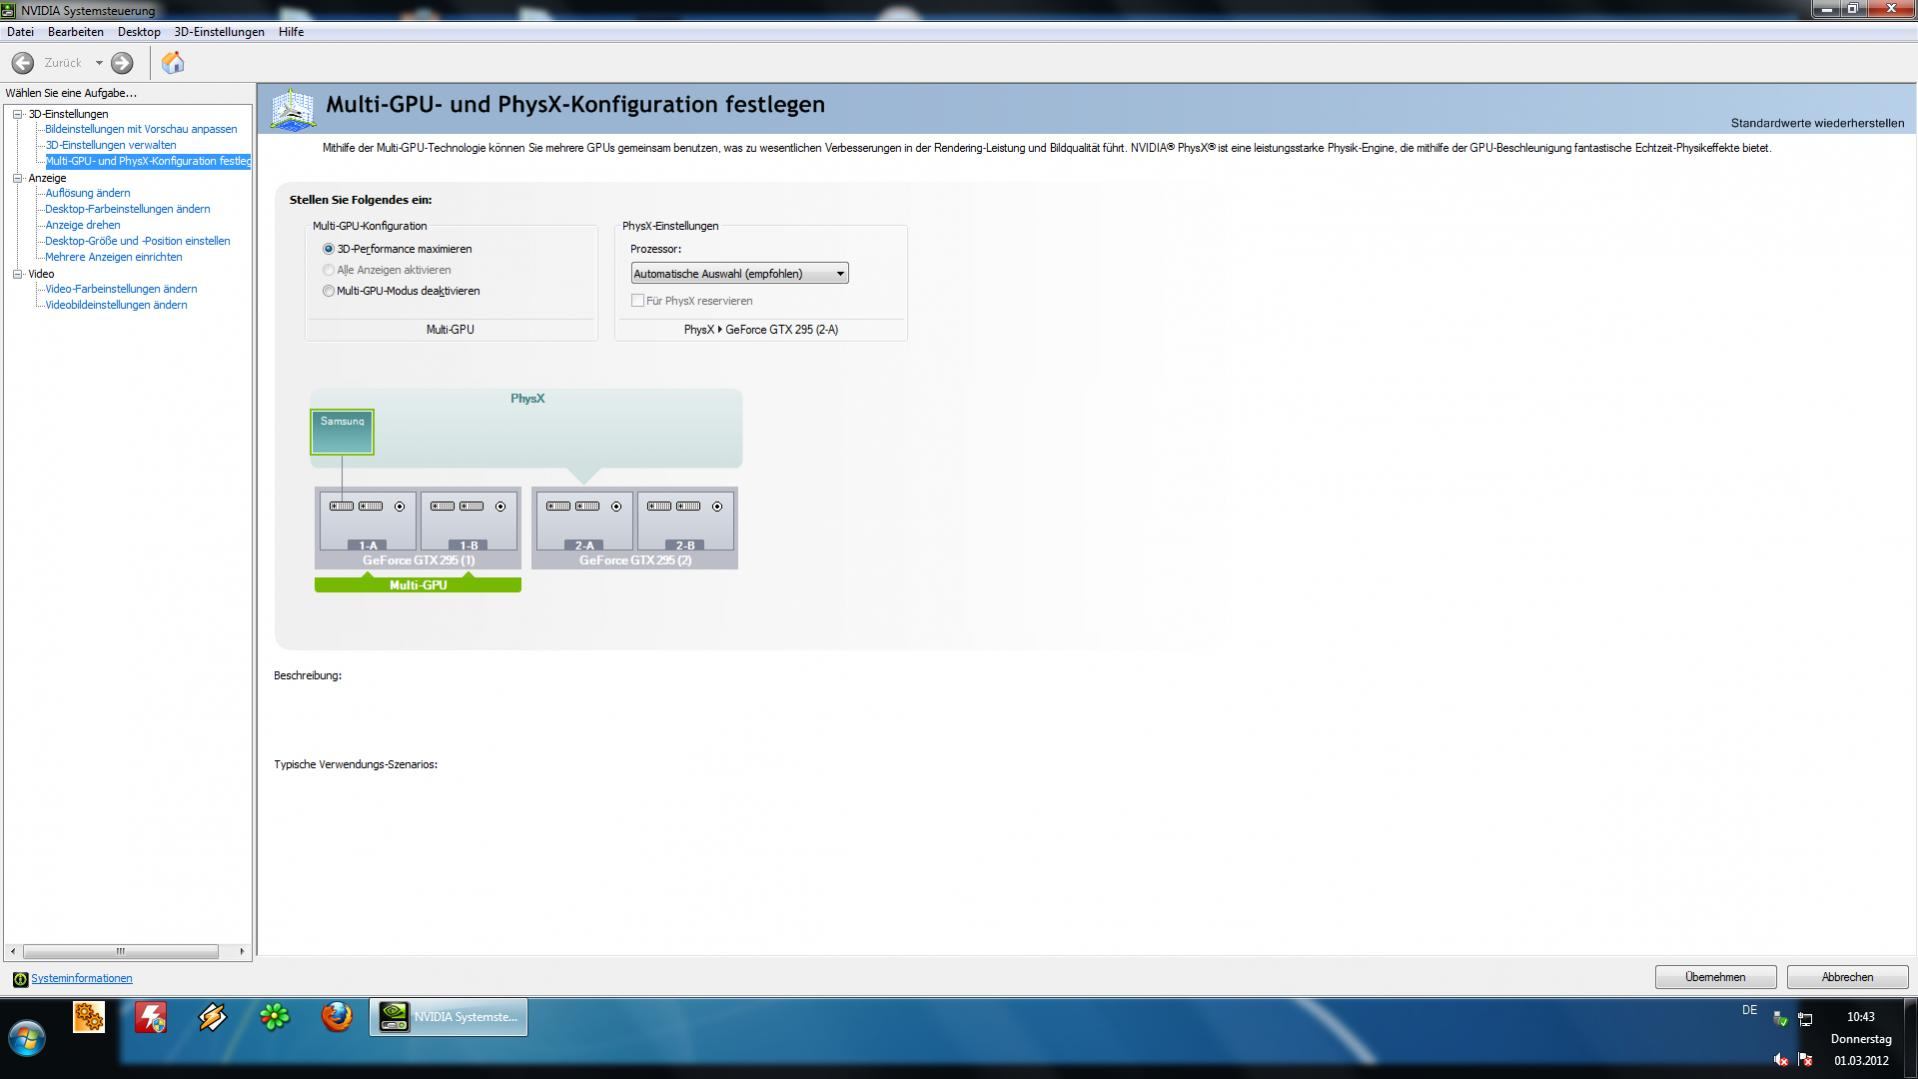Open Desktop-Größe und -Position einstellen
This screenshot has width=1918, height=1079.
(x=137, y=241)
